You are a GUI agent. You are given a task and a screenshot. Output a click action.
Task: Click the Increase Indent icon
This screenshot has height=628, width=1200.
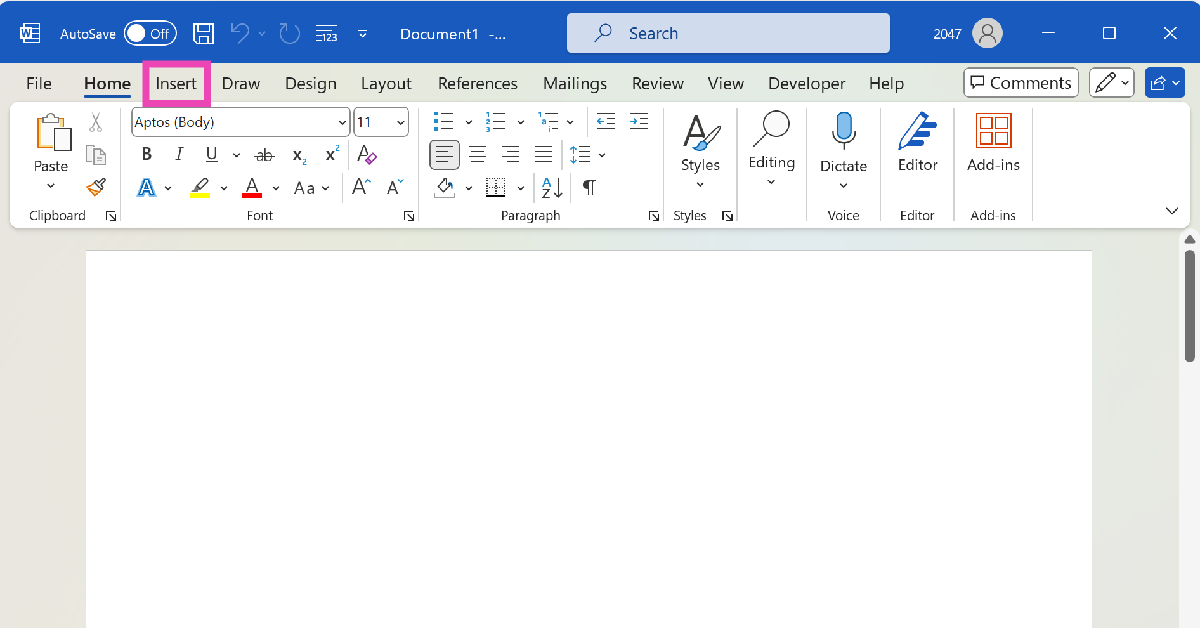click(639, 122)
